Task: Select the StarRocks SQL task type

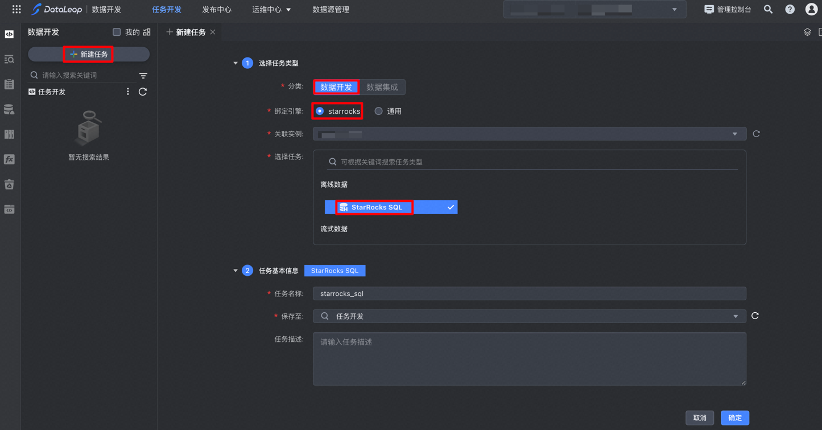Action: (391, 207)
